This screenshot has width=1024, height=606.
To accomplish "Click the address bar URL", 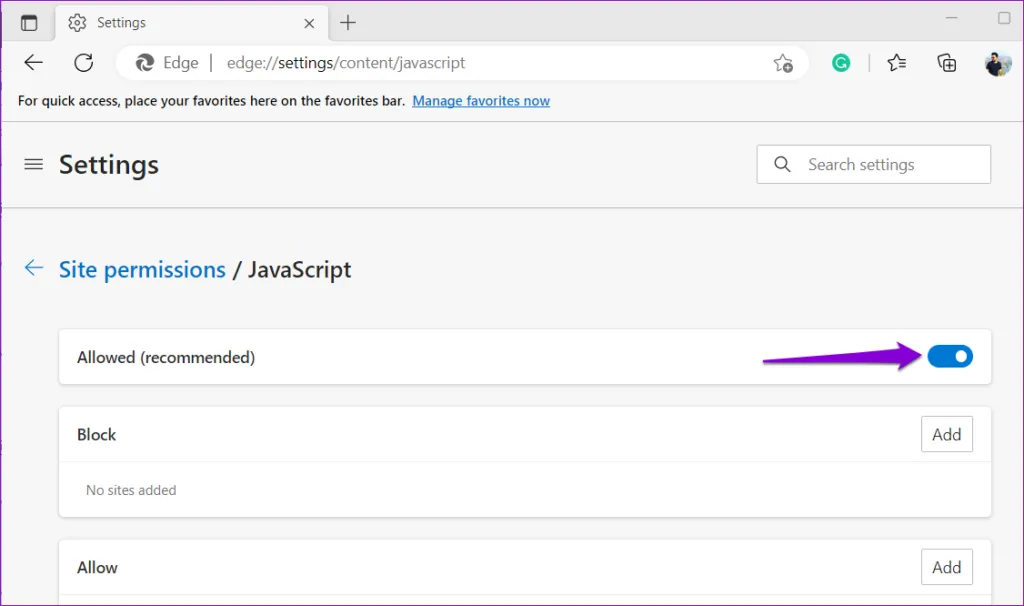I will click(x=346, y=63).
